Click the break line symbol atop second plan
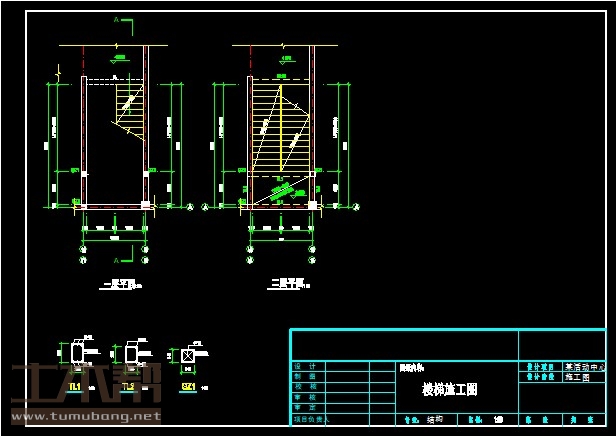 pyautogui.click(x=283, y=46)
